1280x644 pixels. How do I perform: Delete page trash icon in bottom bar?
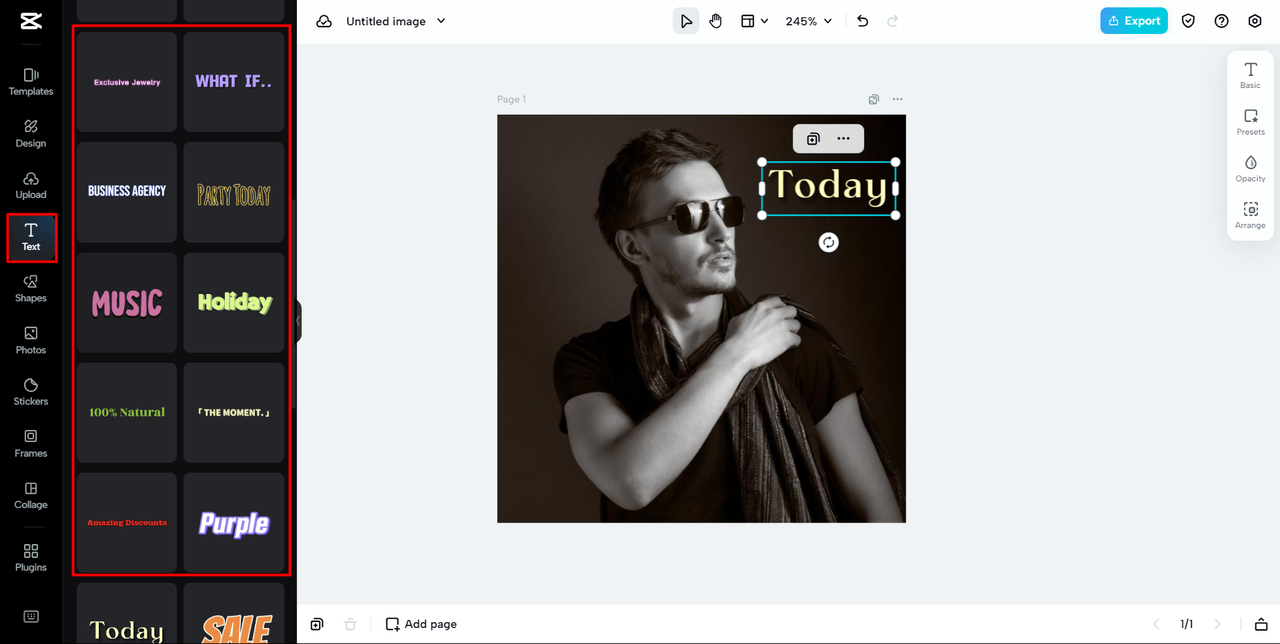pos(350,624)
